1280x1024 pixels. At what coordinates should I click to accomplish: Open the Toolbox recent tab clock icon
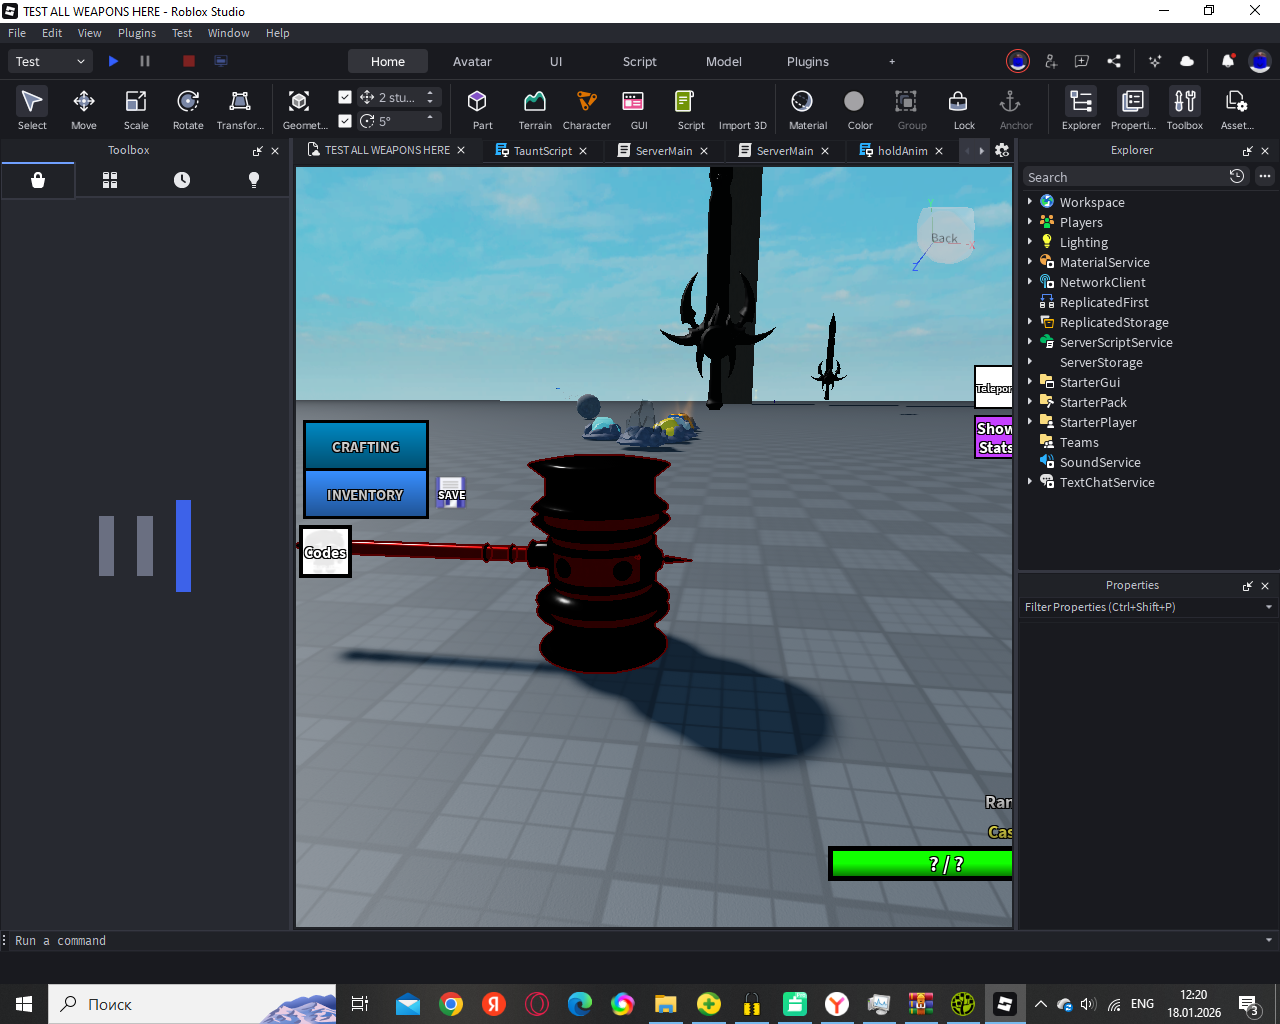click(182, 180)
